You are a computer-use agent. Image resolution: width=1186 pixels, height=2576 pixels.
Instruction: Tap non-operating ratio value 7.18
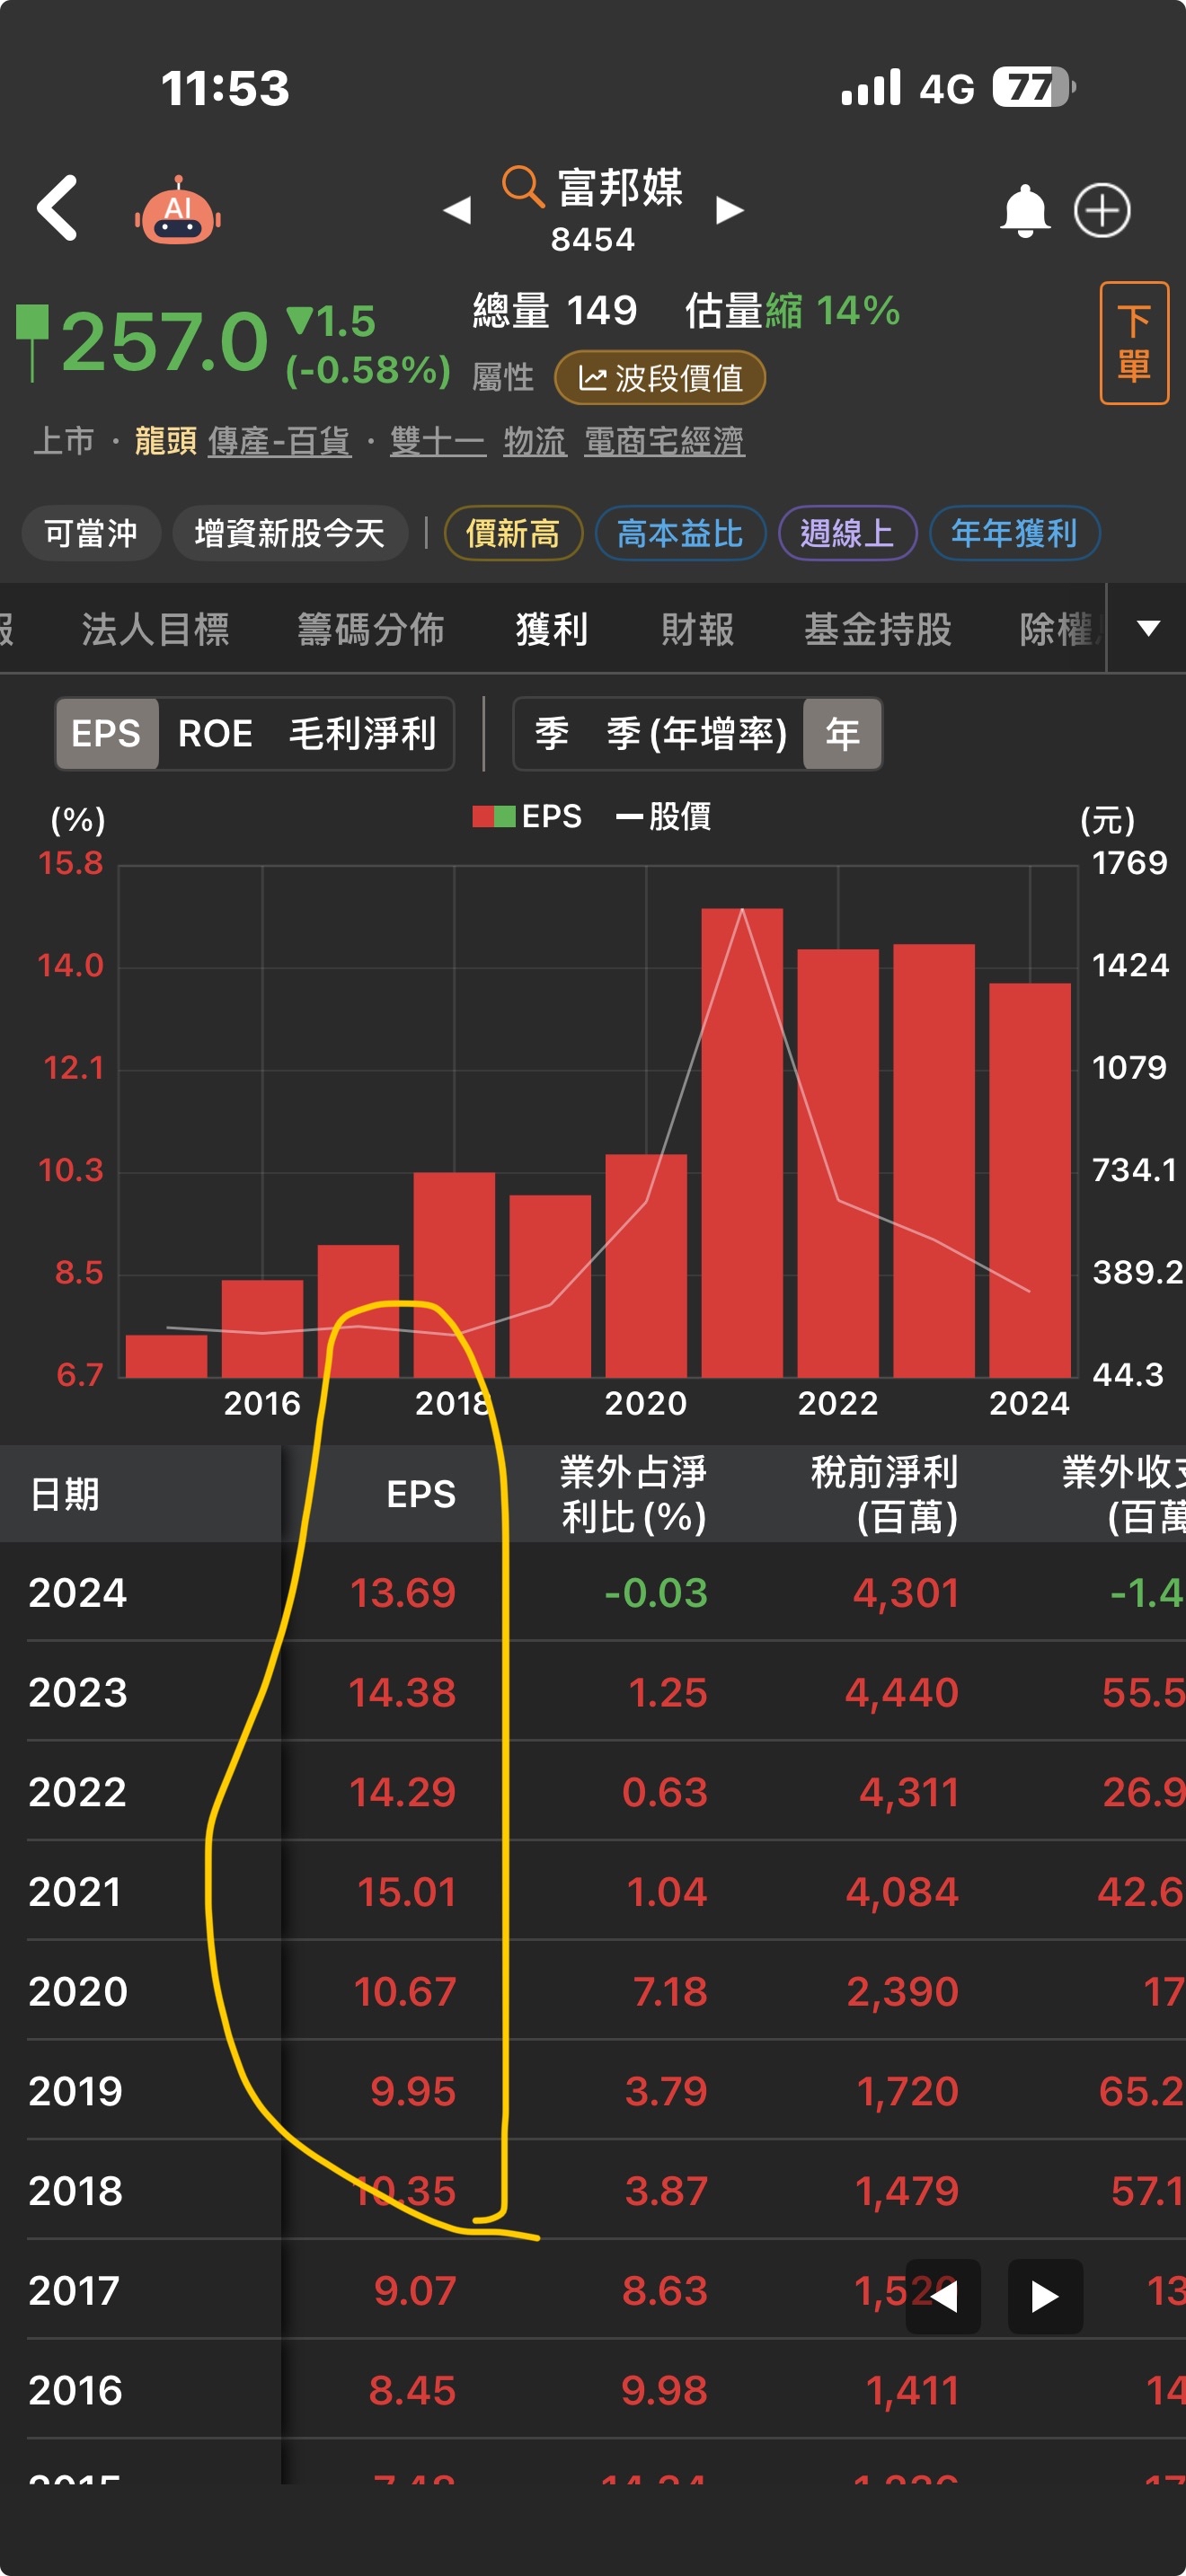coord(670,1992)
